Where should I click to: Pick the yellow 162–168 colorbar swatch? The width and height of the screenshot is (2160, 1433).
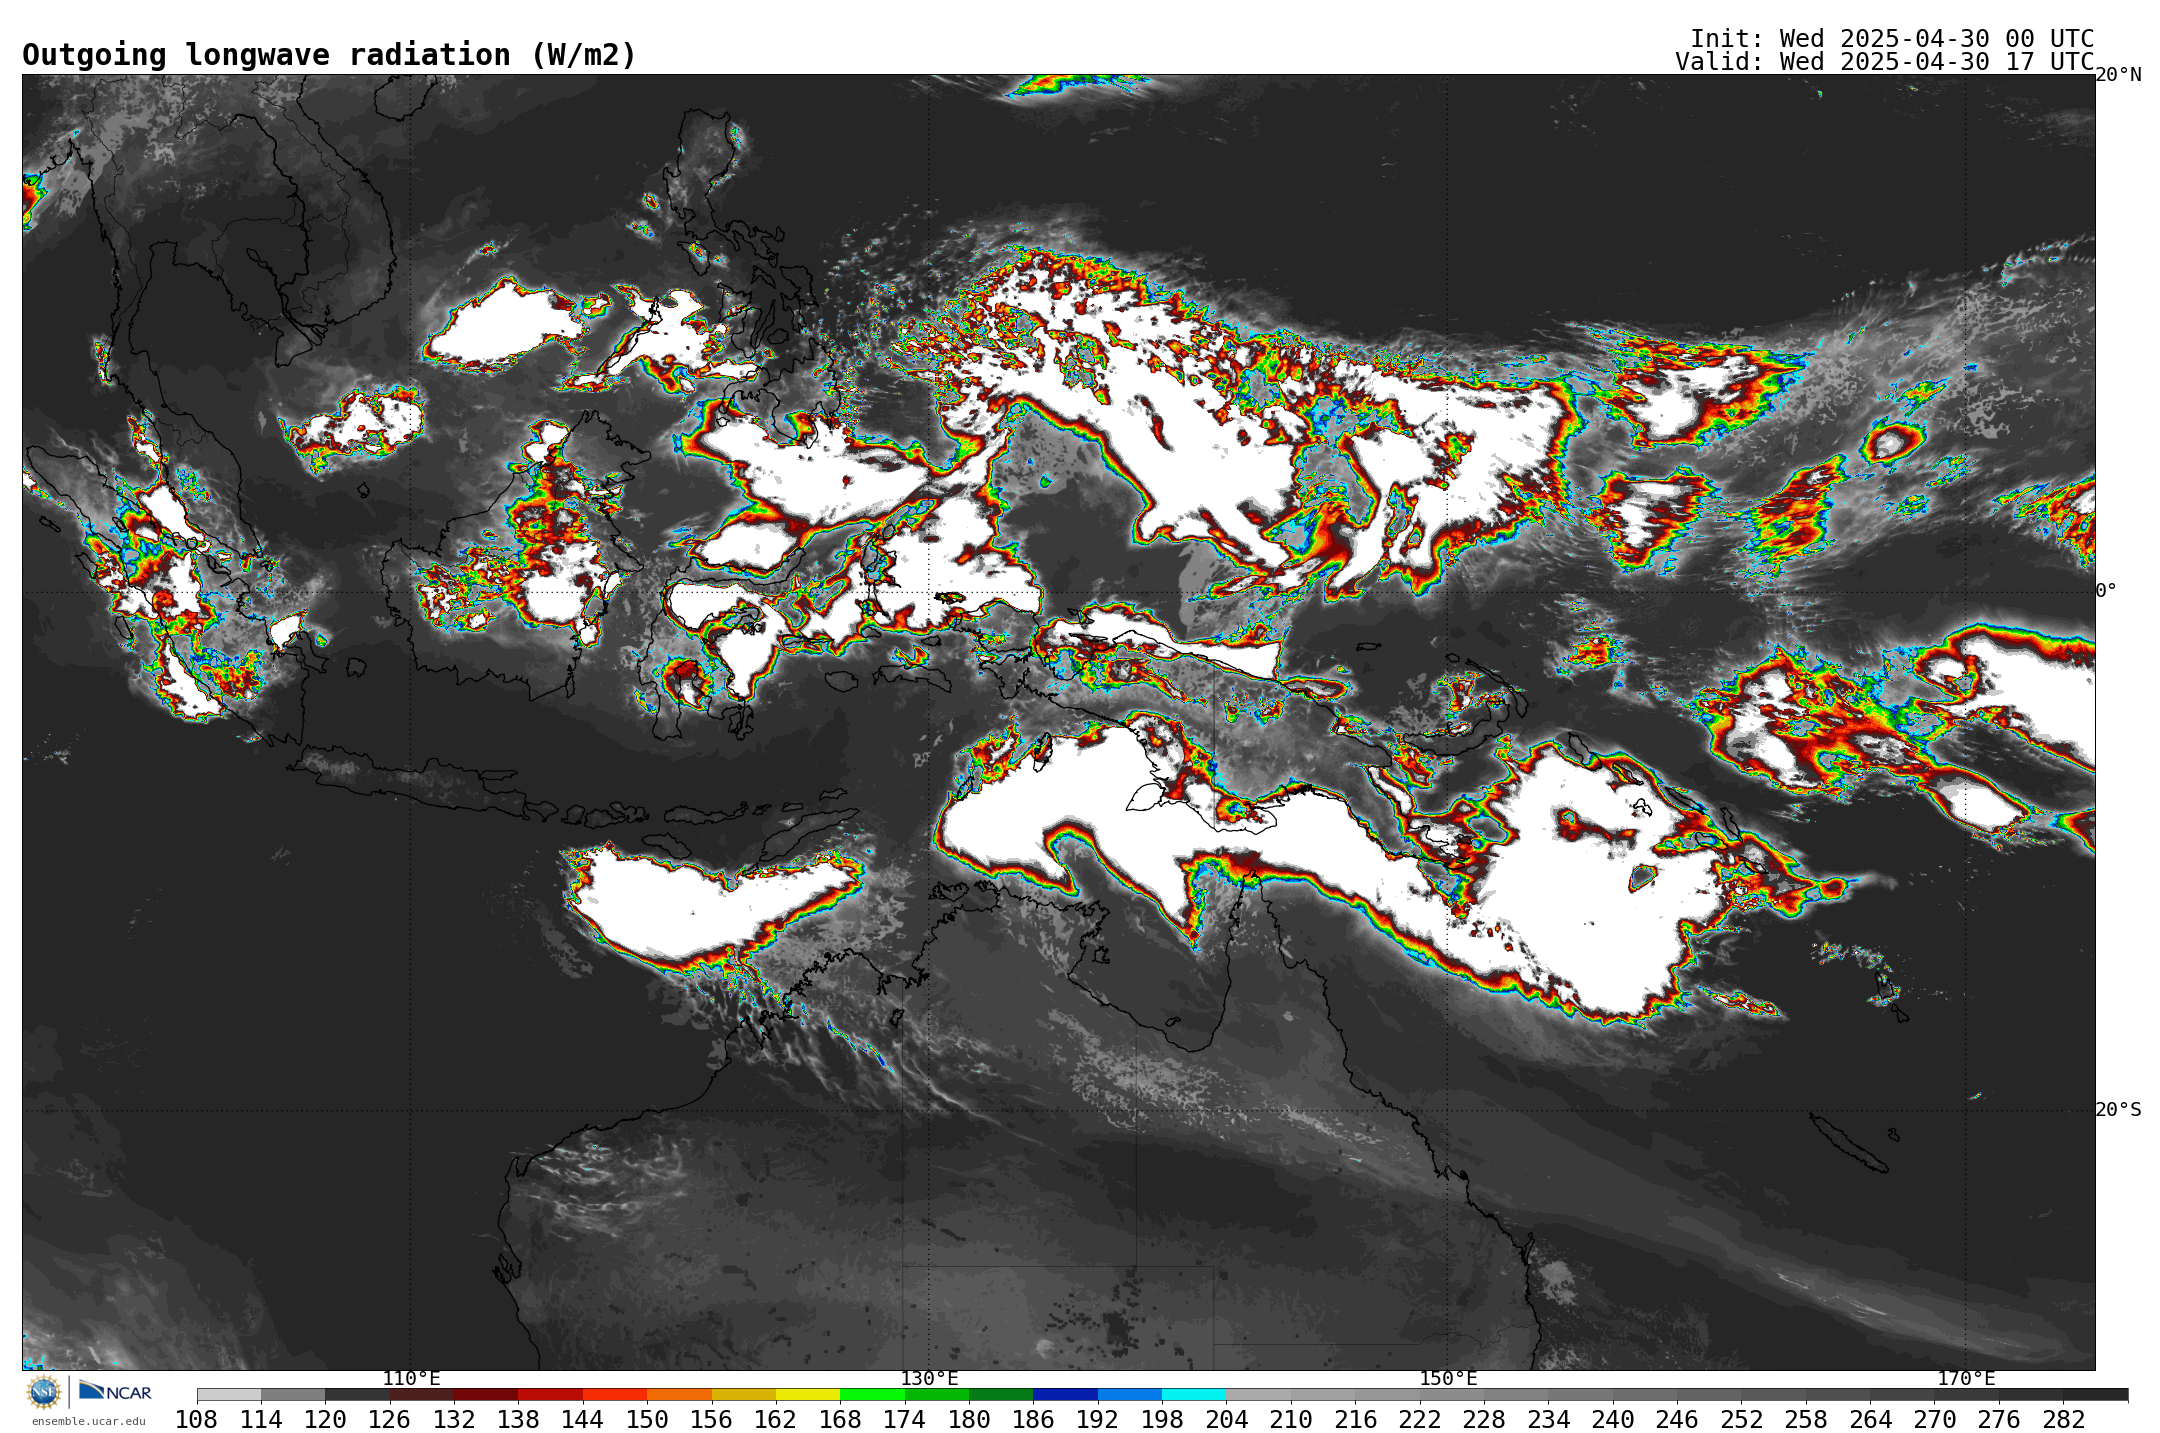pyautogui.click(x=808, y=1394)
